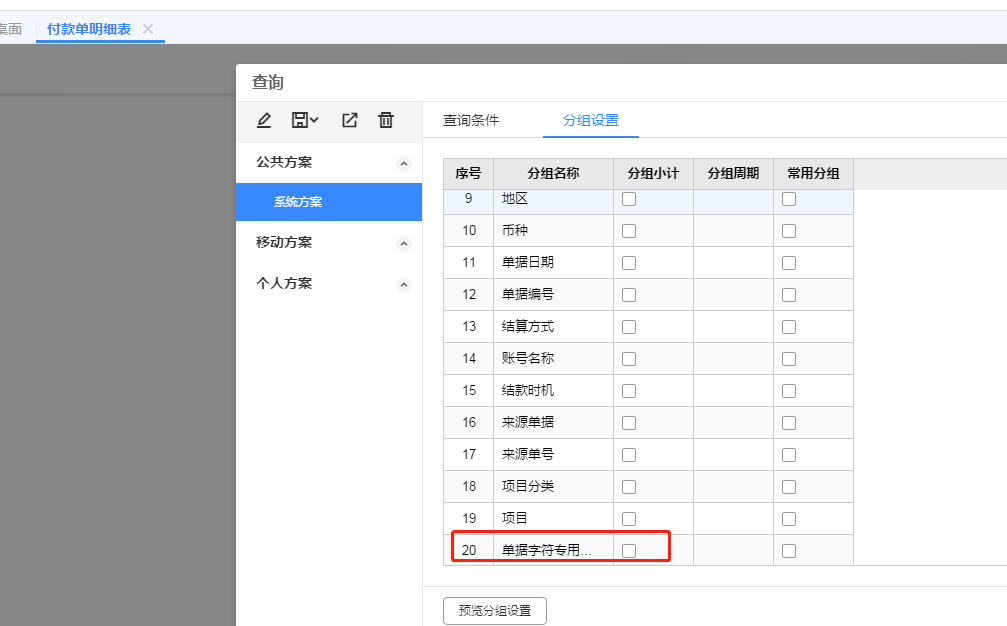This screenshot has height=626, width=1007.
Task: Switch to the 查询条件 tab
Action: coord(471,120)
